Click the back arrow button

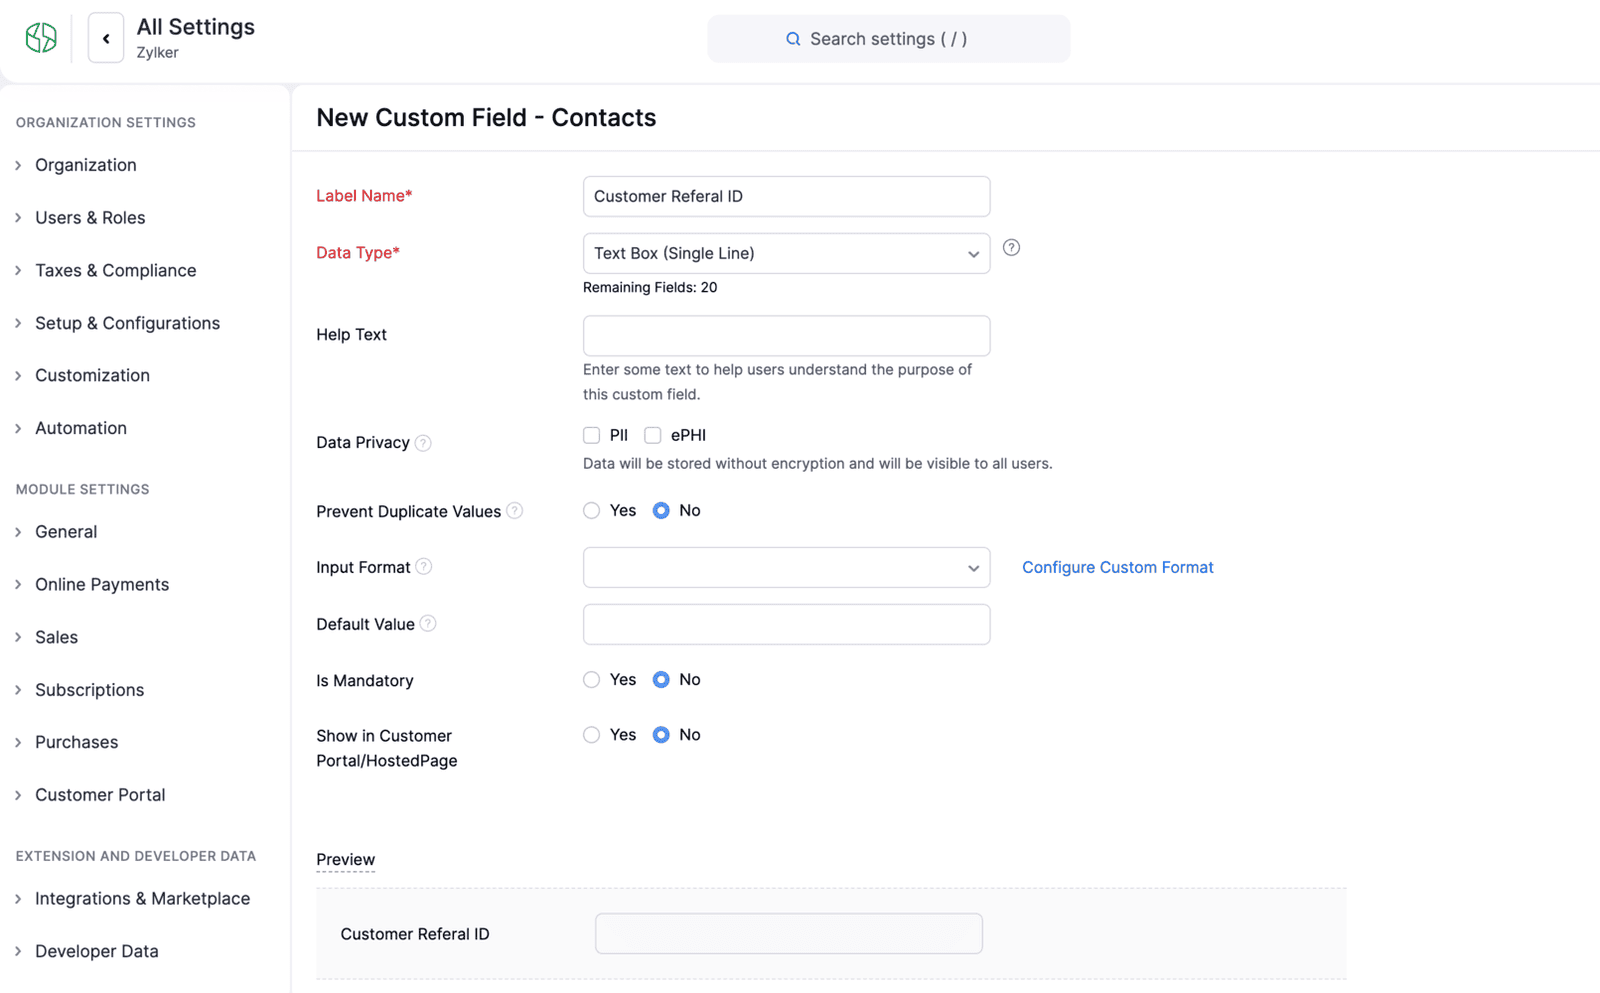point(106,39)
